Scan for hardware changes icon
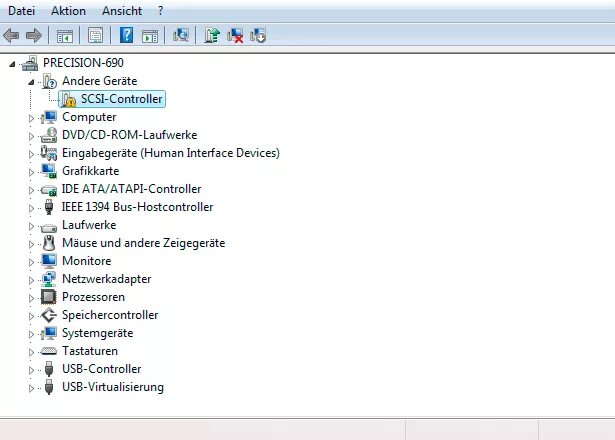The width and height of the screenshot is (615, 440). pos(181,35)
